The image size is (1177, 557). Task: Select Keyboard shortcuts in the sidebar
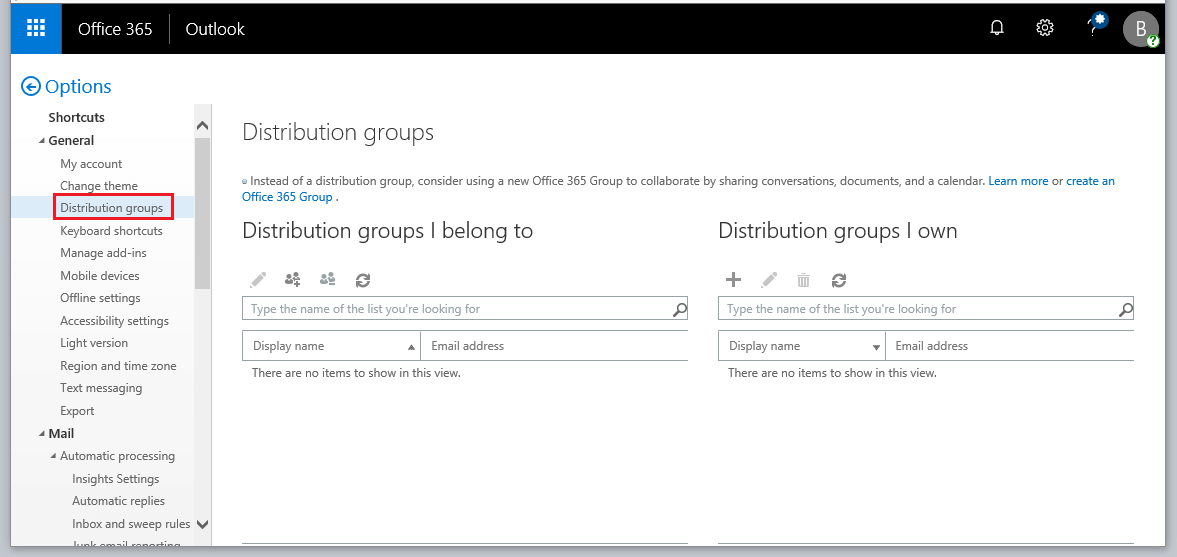point(111,231)
